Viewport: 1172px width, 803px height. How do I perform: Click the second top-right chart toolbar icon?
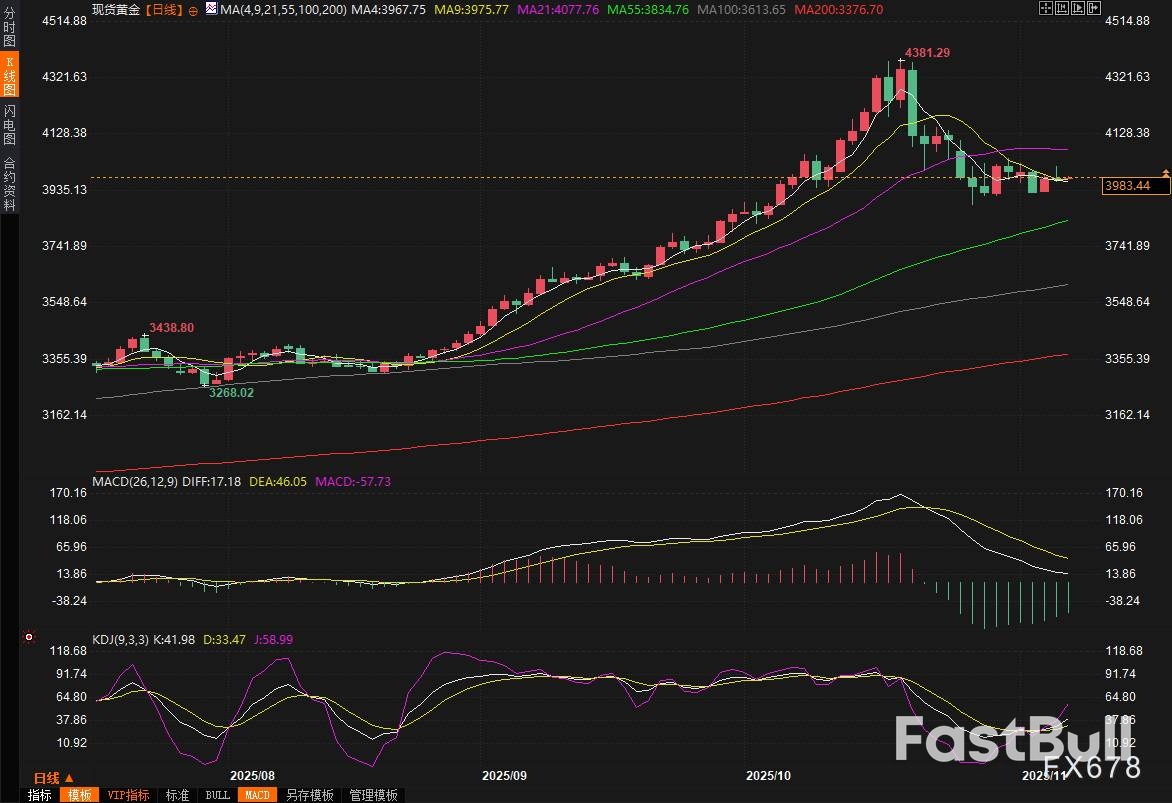click(x=1061, y=8)
